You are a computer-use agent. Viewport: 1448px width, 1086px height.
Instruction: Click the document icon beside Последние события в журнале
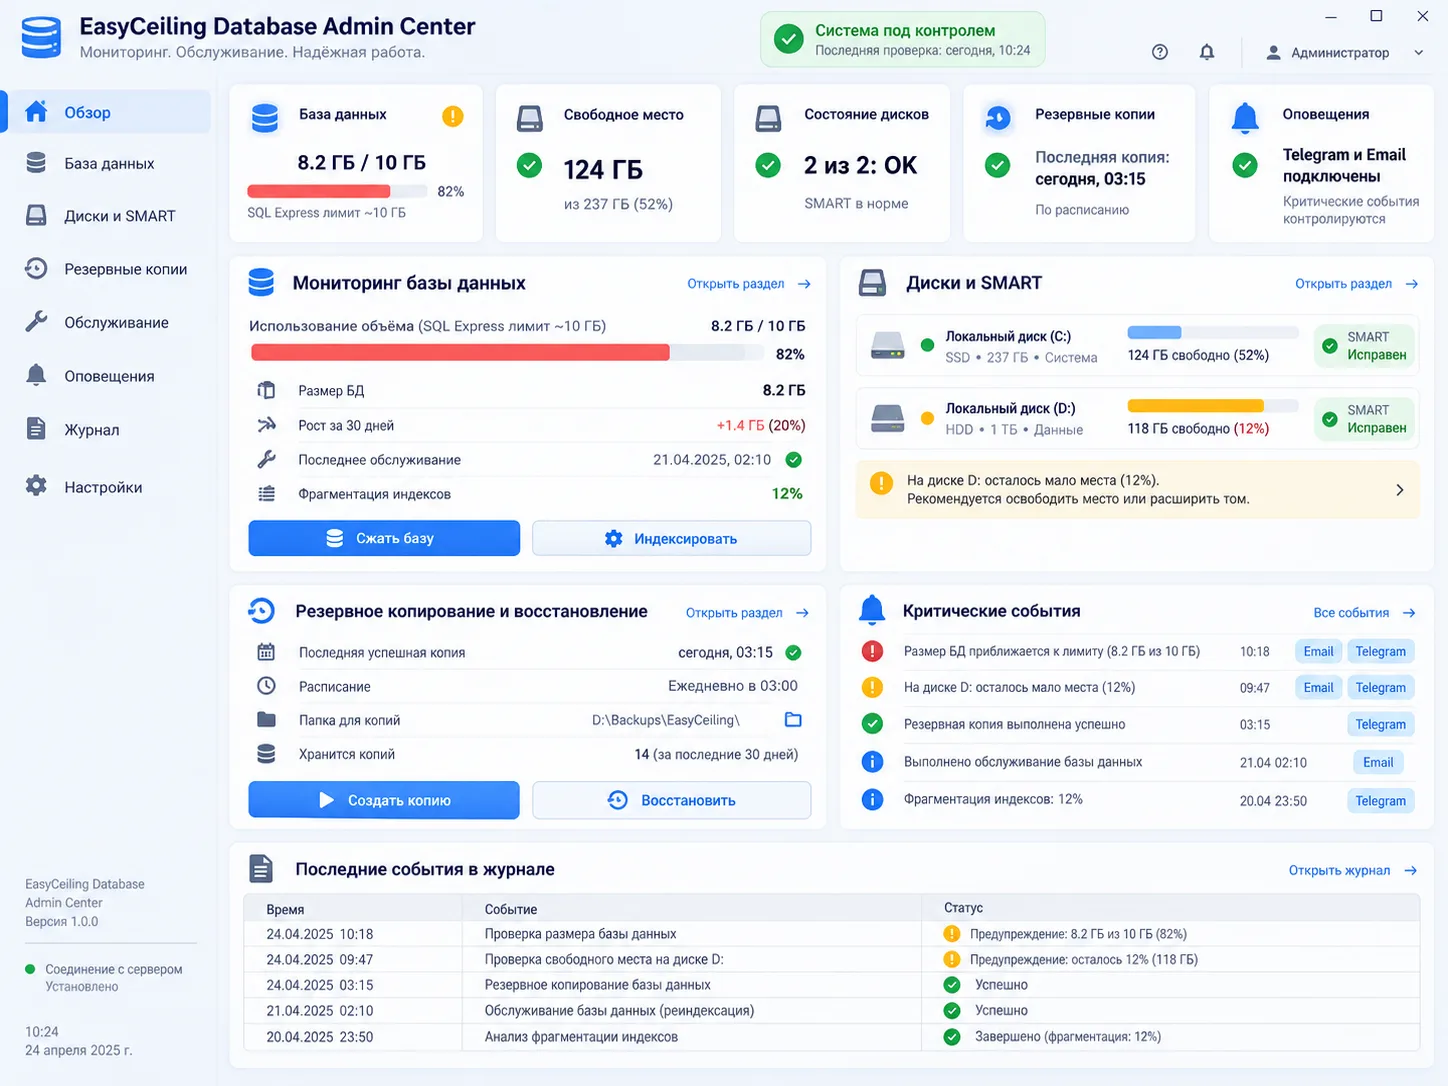coord(261,869)
